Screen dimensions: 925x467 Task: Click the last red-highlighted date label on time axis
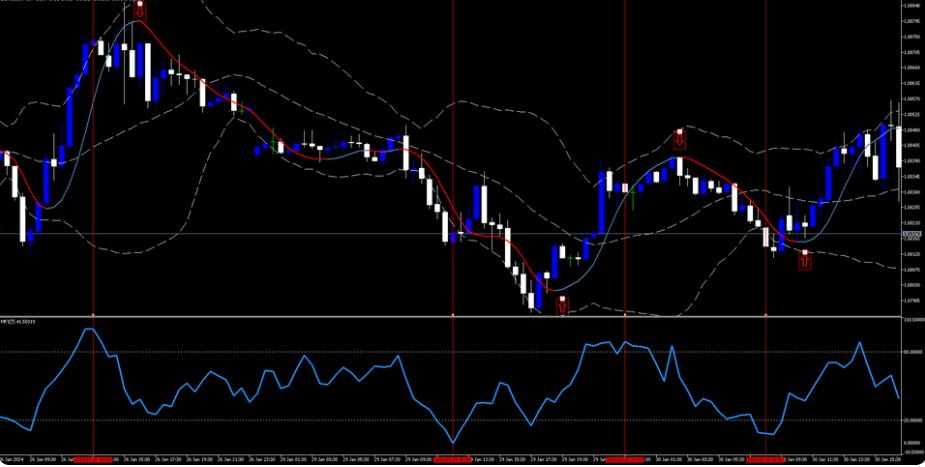click(766, 459)
